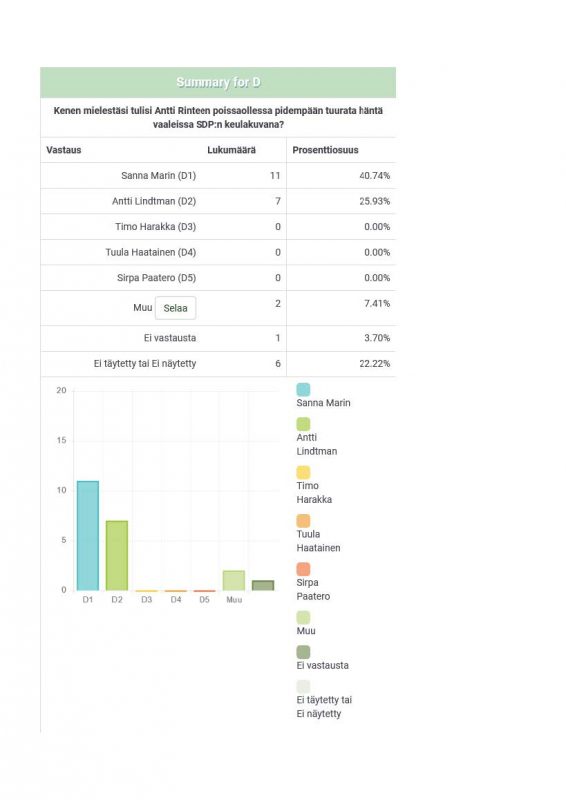The image size is (566, 800).
Task: Click the D2 green bar in chart
Action: point(117,556)
